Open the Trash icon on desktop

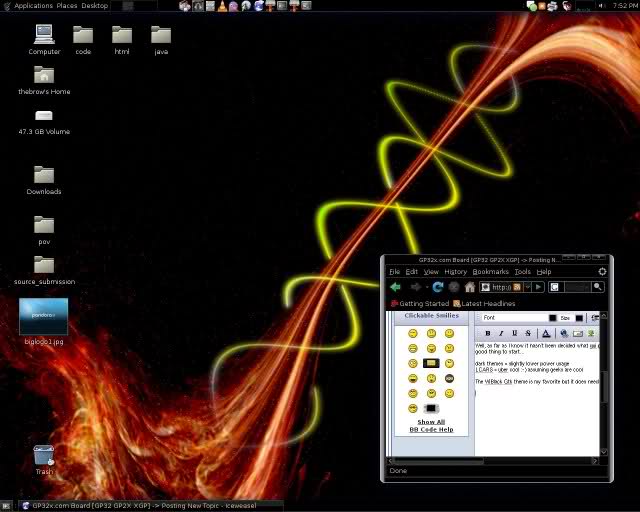[44, 455]
